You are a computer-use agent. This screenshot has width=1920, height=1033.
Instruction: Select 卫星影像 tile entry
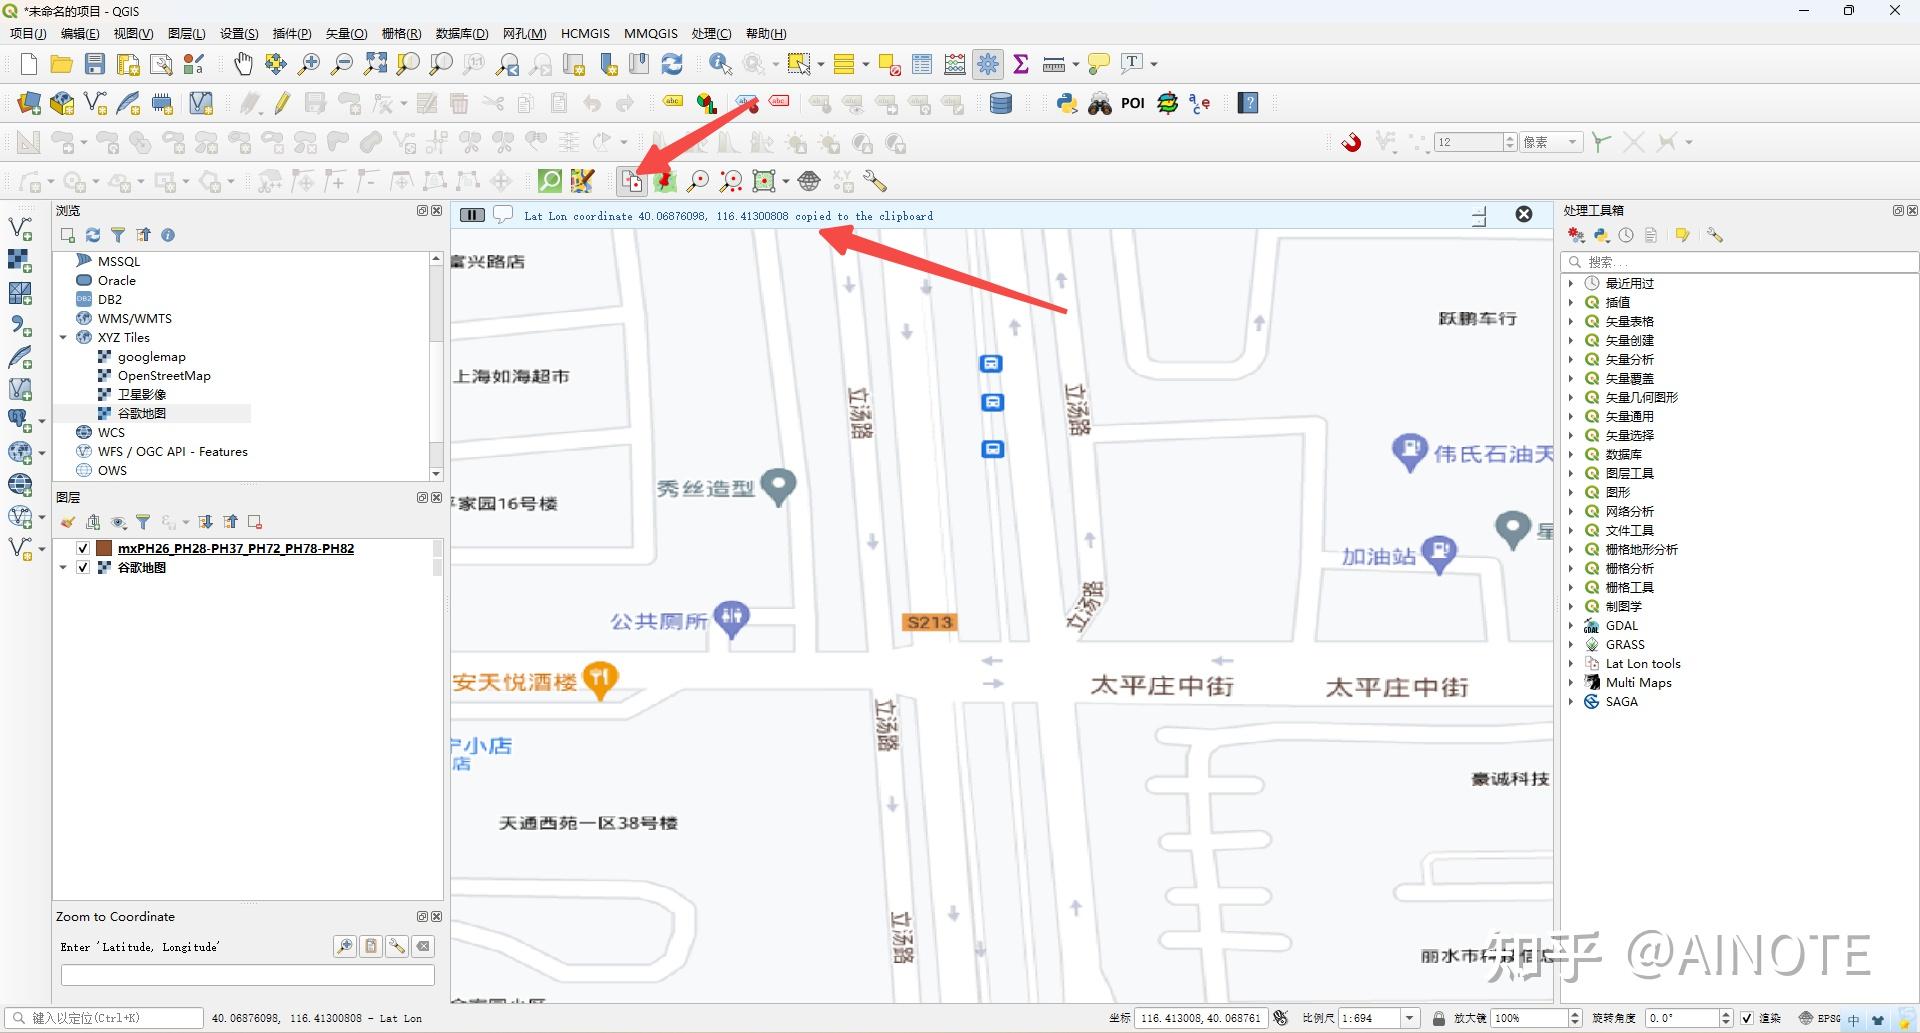click(x=142, y=394)
